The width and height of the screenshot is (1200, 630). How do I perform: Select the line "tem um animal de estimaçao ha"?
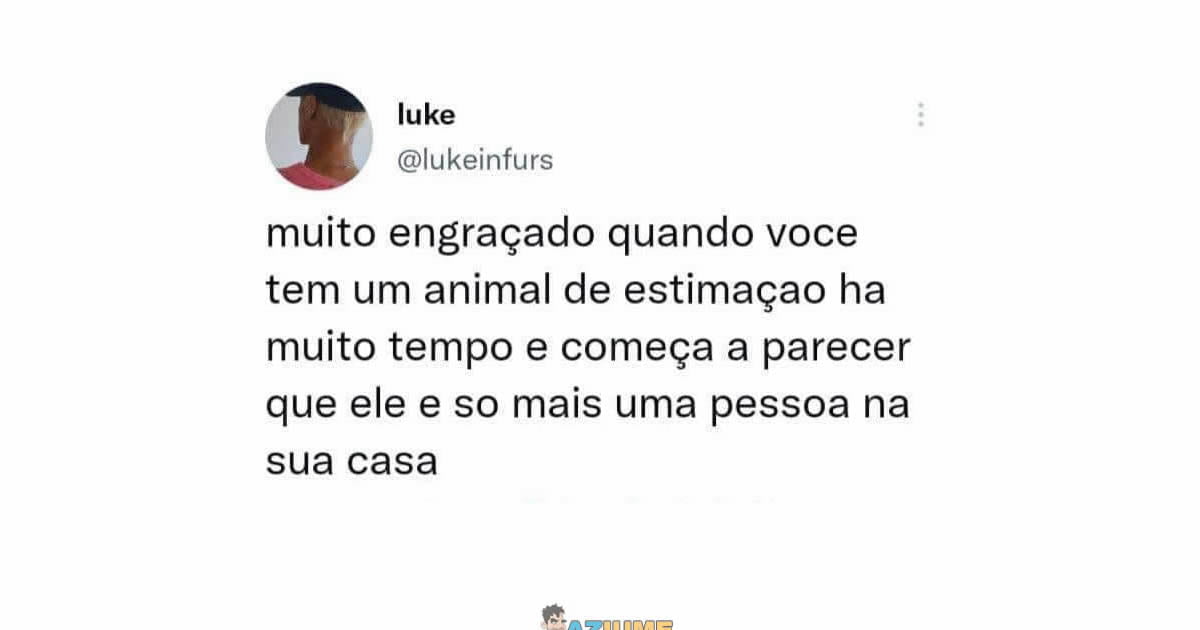point(576,294)
